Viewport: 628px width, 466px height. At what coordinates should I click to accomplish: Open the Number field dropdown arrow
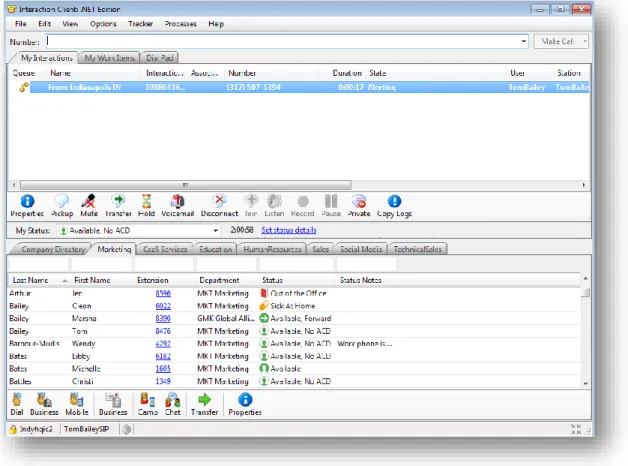pyautogui.click(x=523, y=41)
